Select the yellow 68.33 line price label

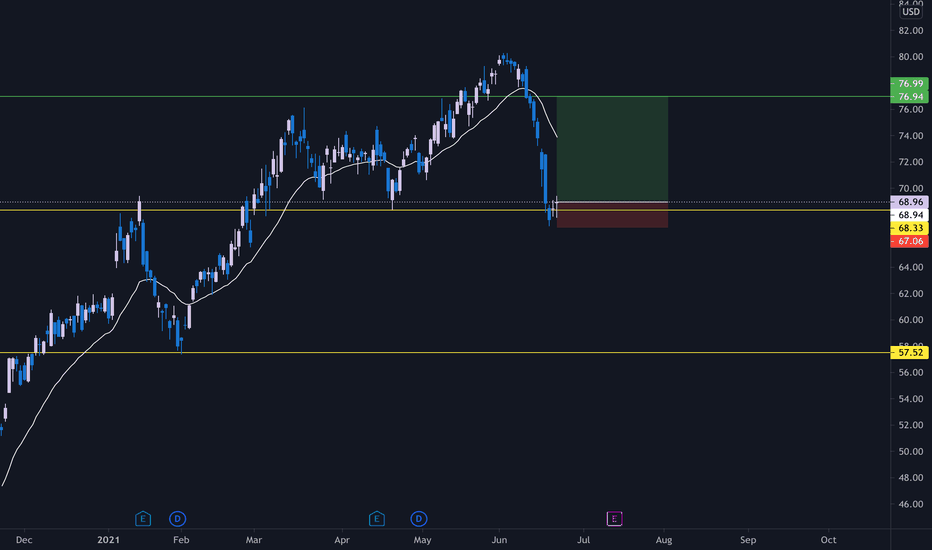909,228
